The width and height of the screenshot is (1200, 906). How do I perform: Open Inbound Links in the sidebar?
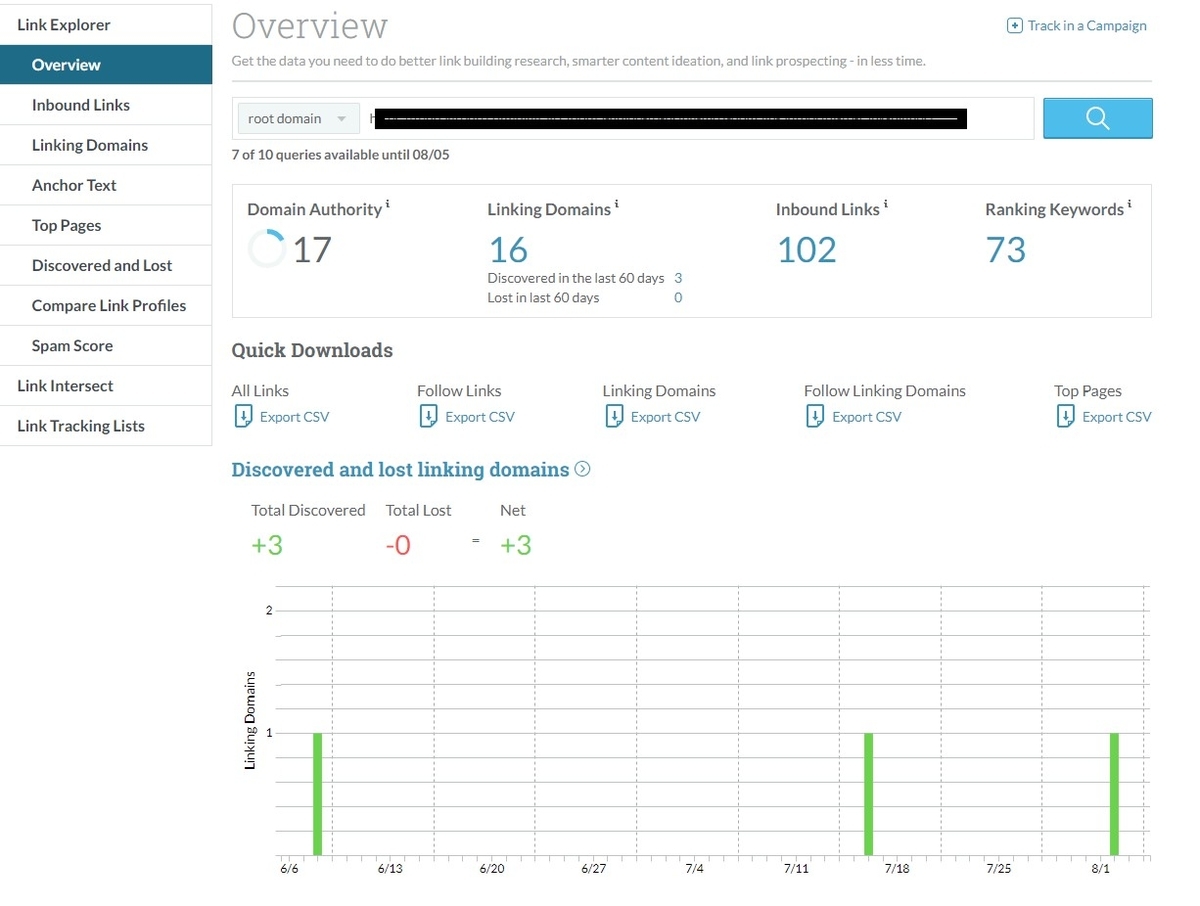tap(106, 105)
